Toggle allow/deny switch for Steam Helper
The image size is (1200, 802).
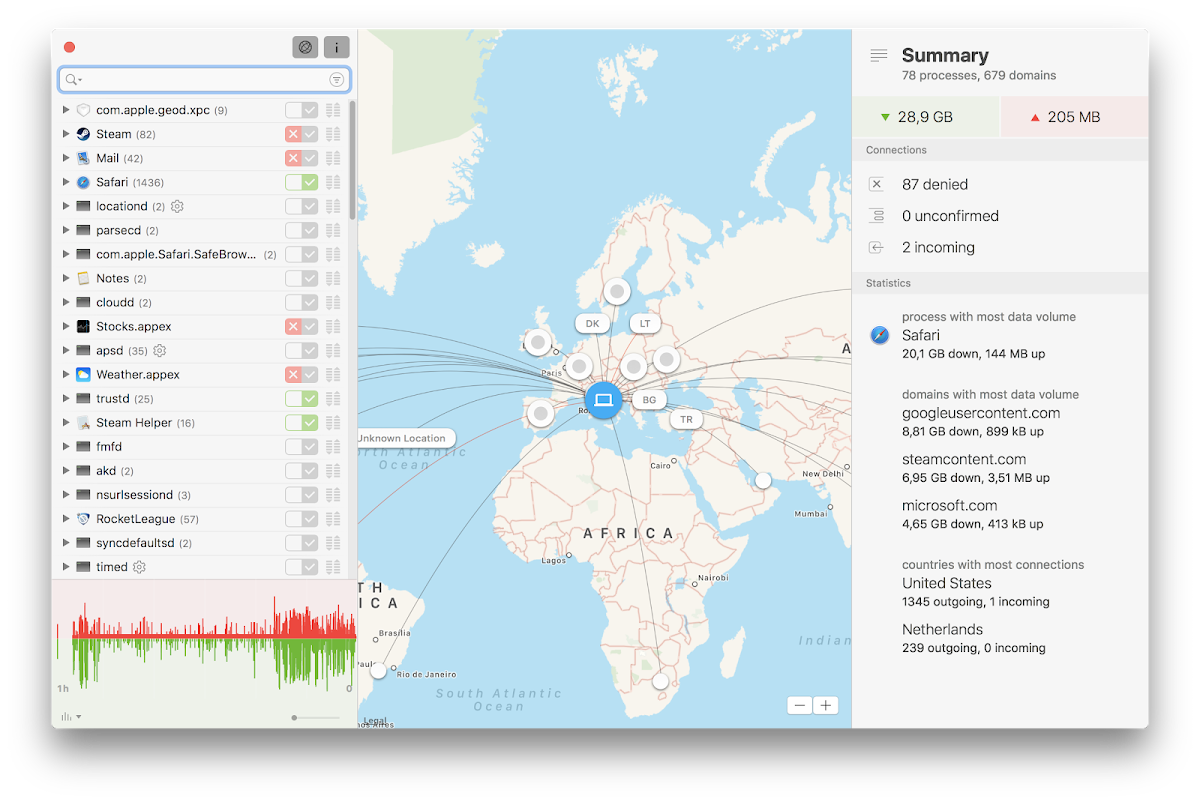click(x=301, y=423)
